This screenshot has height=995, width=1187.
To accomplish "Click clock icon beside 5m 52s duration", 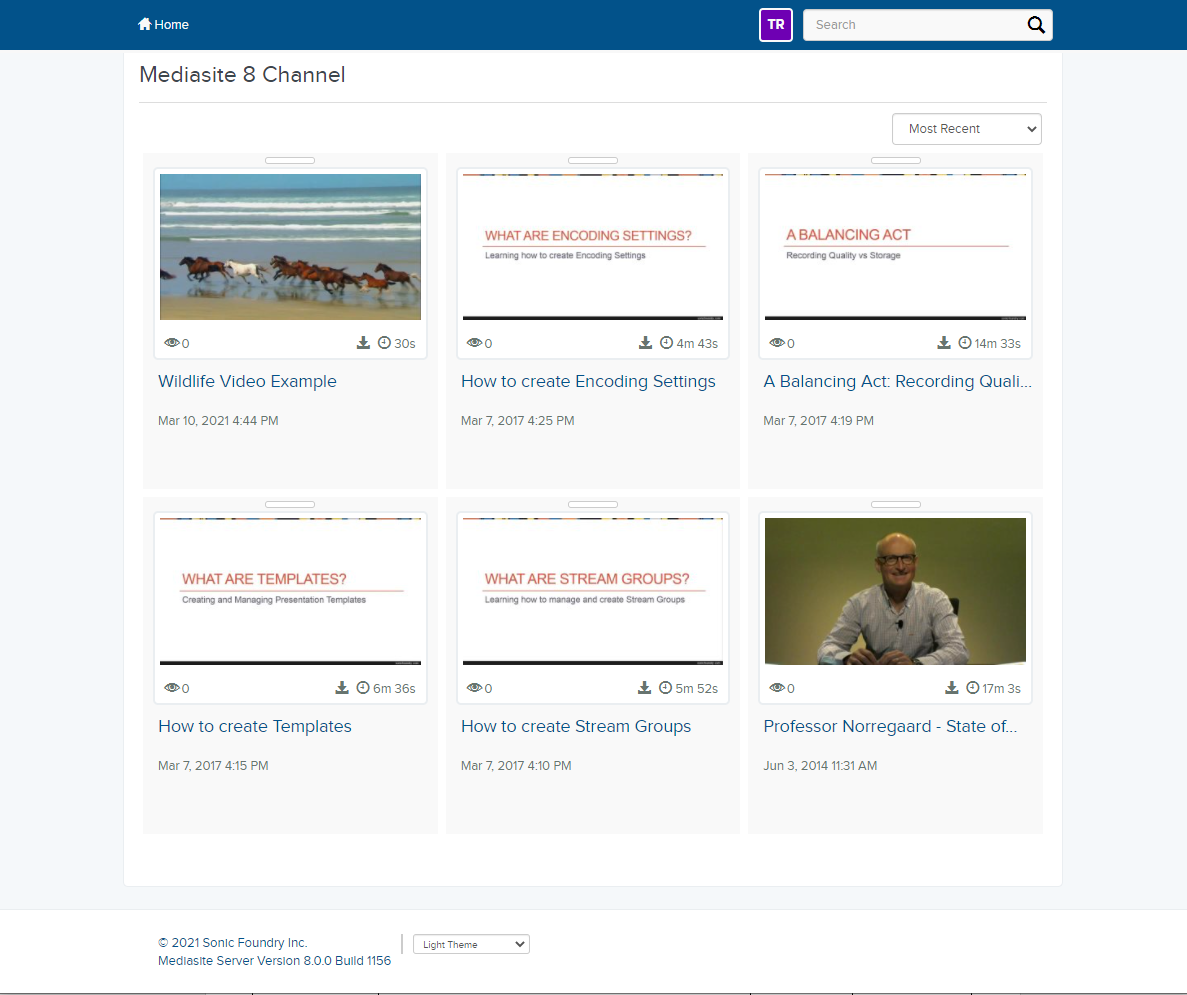I will pyautogui.click(x=665, y=688).
